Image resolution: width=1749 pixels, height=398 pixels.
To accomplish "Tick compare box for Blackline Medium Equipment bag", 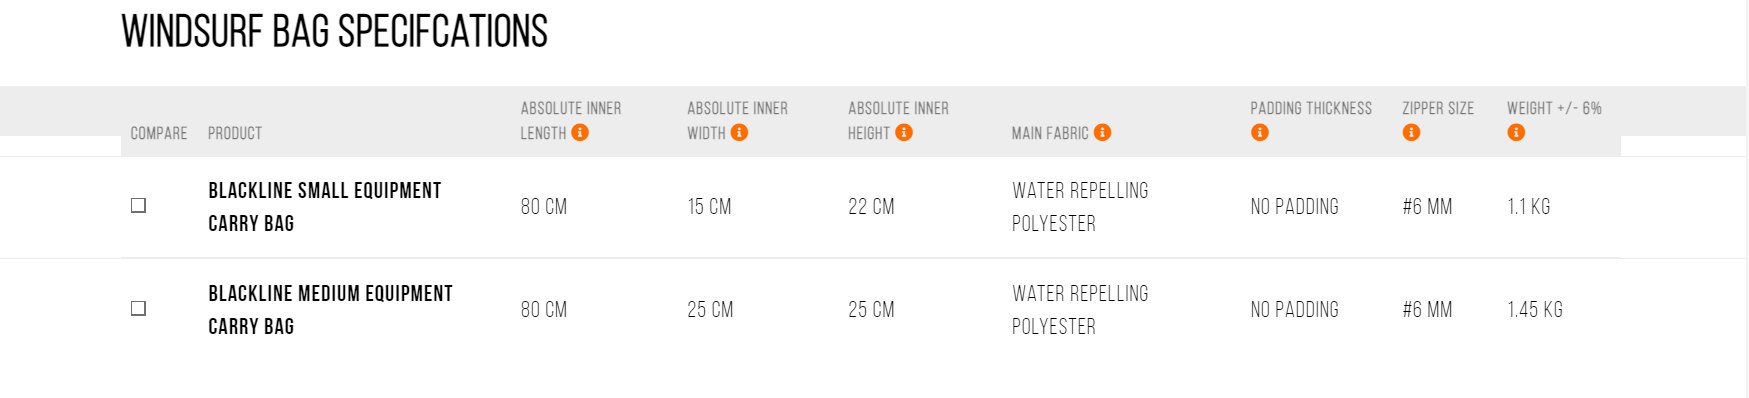I will pyautogui.click(x=139, y=308).
